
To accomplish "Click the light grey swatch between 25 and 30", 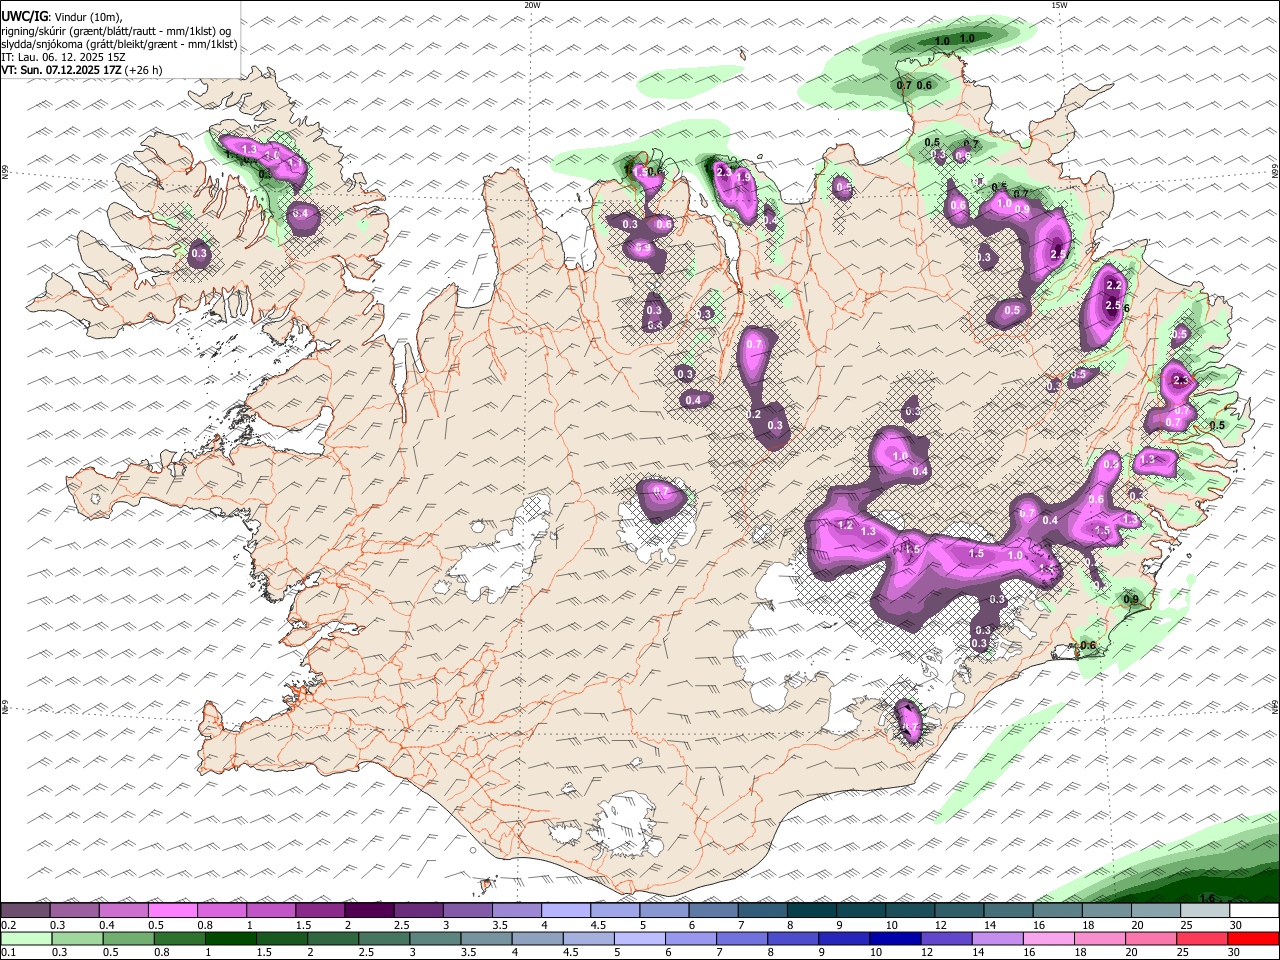I will tap(1205, 911).
